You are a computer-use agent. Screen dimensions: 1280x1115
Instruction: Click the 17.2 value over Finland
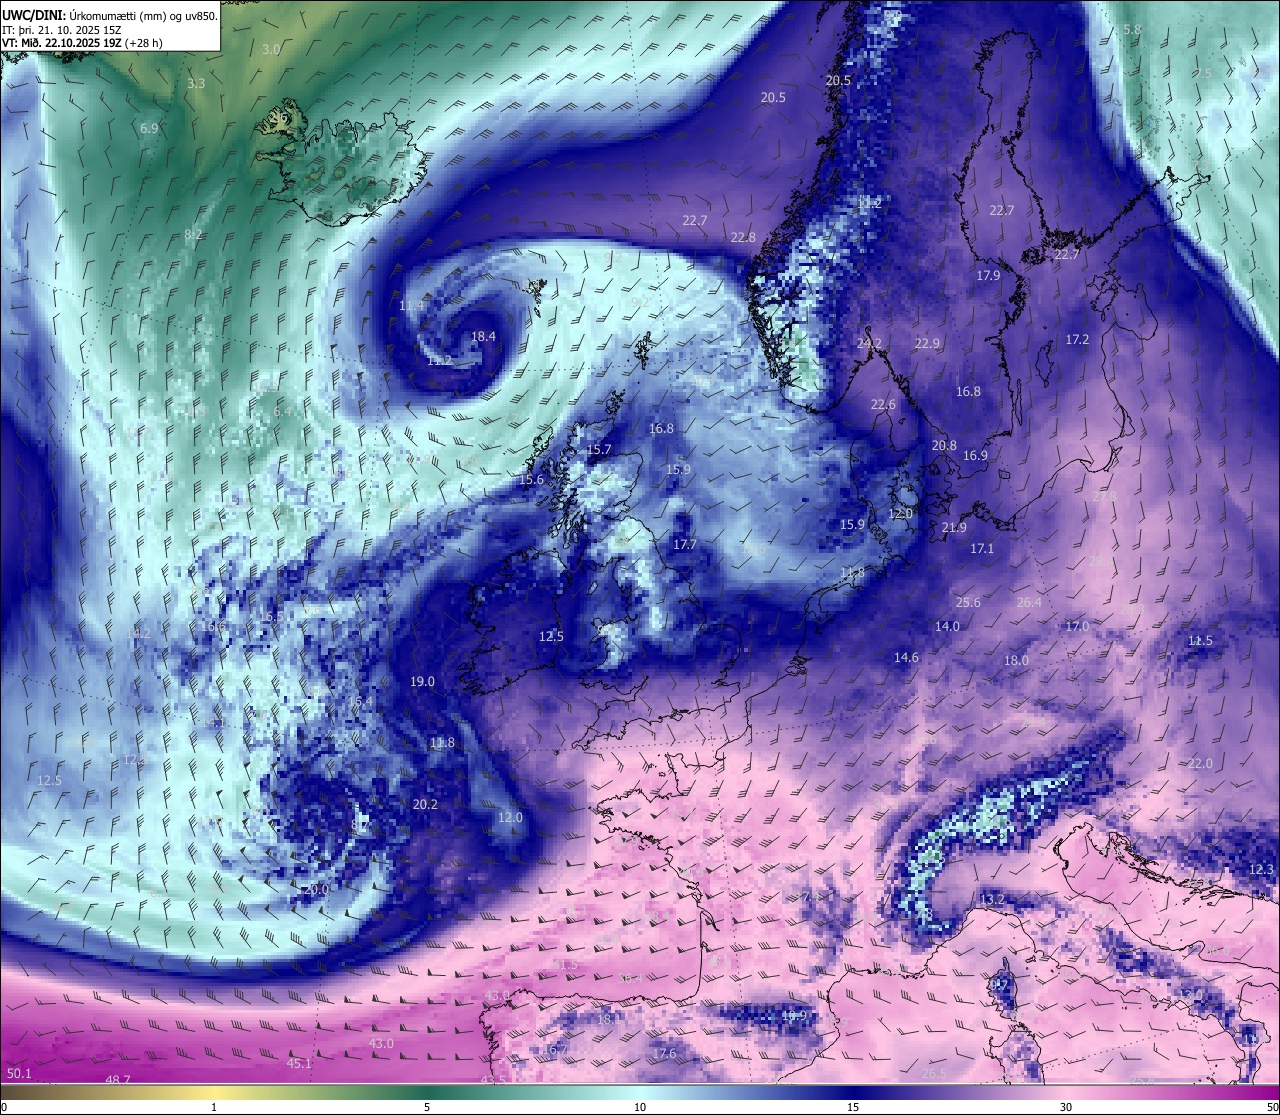pyautogui.click(x=1077, y=340)
